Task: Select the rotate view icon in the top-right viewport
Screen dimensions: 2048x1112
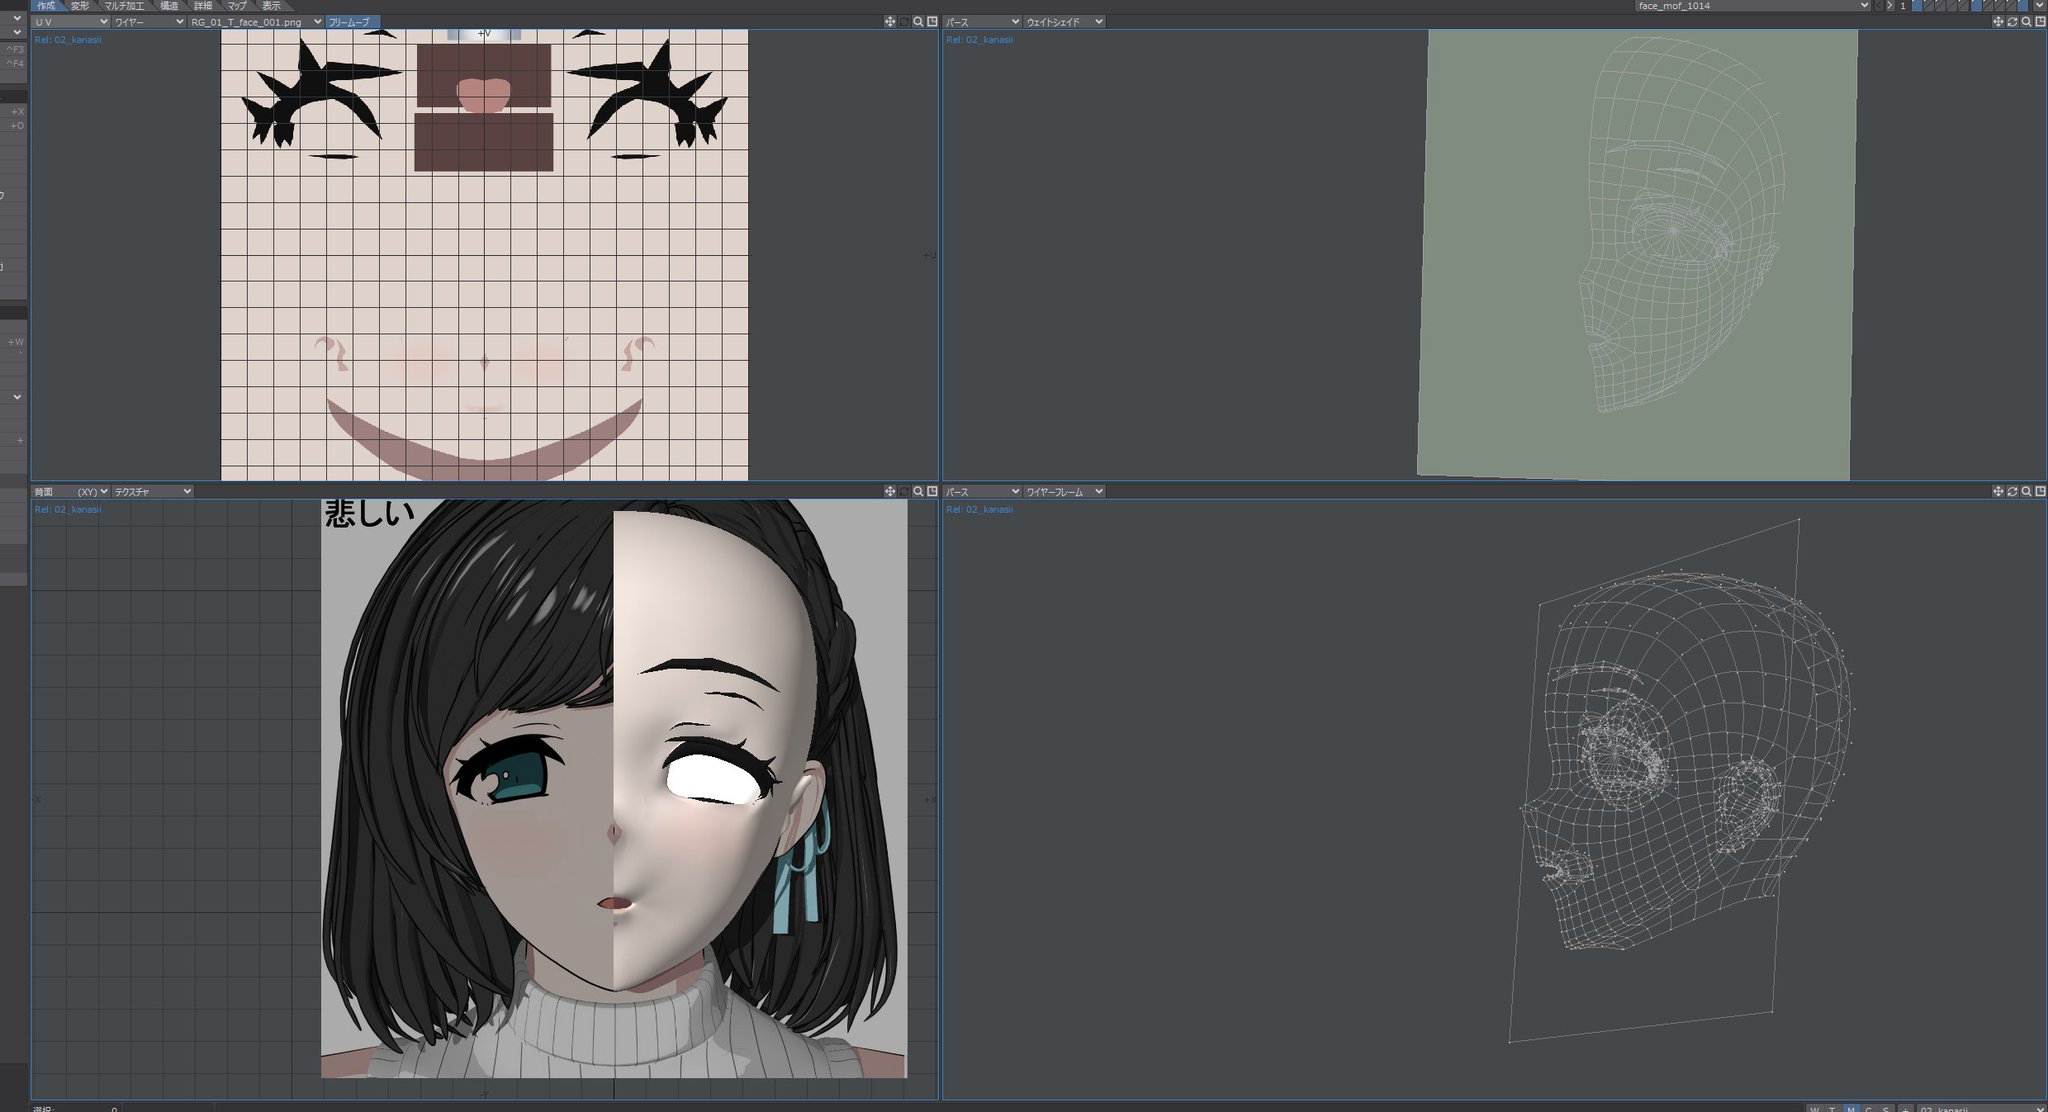Action: pos(2012,21)
